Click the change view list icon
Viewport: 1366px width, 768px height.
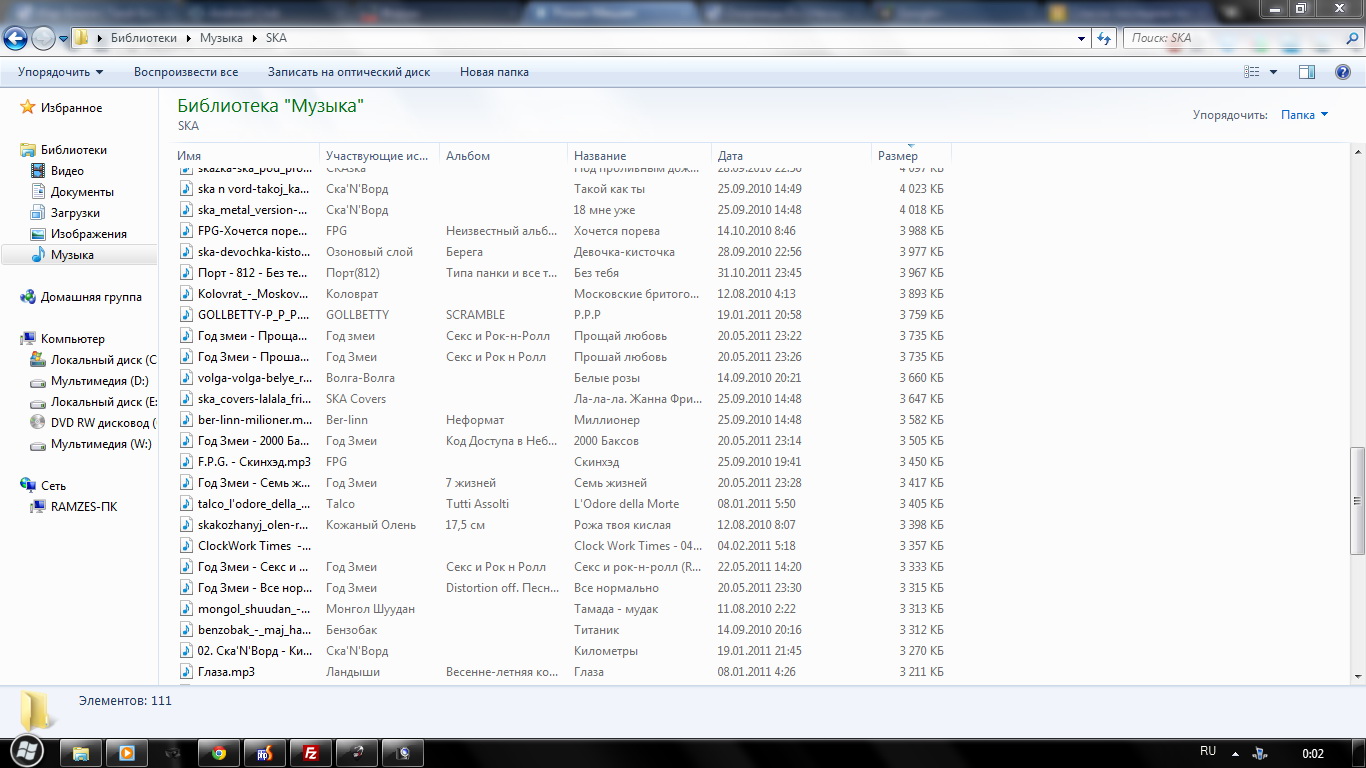pyautogui.click(x=1252, y=72)
